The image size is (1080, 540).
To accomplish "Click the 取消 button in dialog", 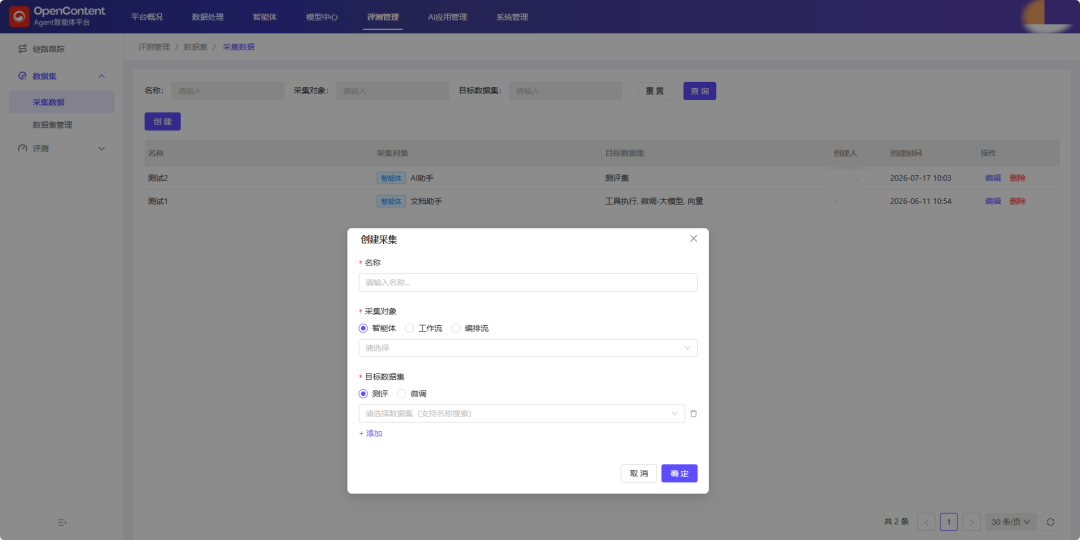I will coord(638,473).
